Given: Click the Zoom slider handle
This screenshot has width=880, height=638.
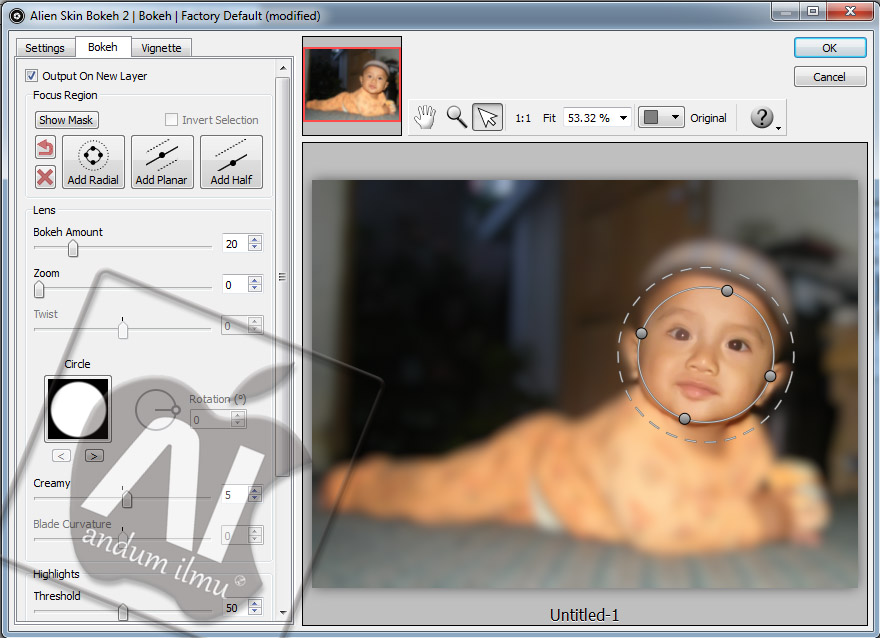Looking at the screenshot, I should pos(39,290).
